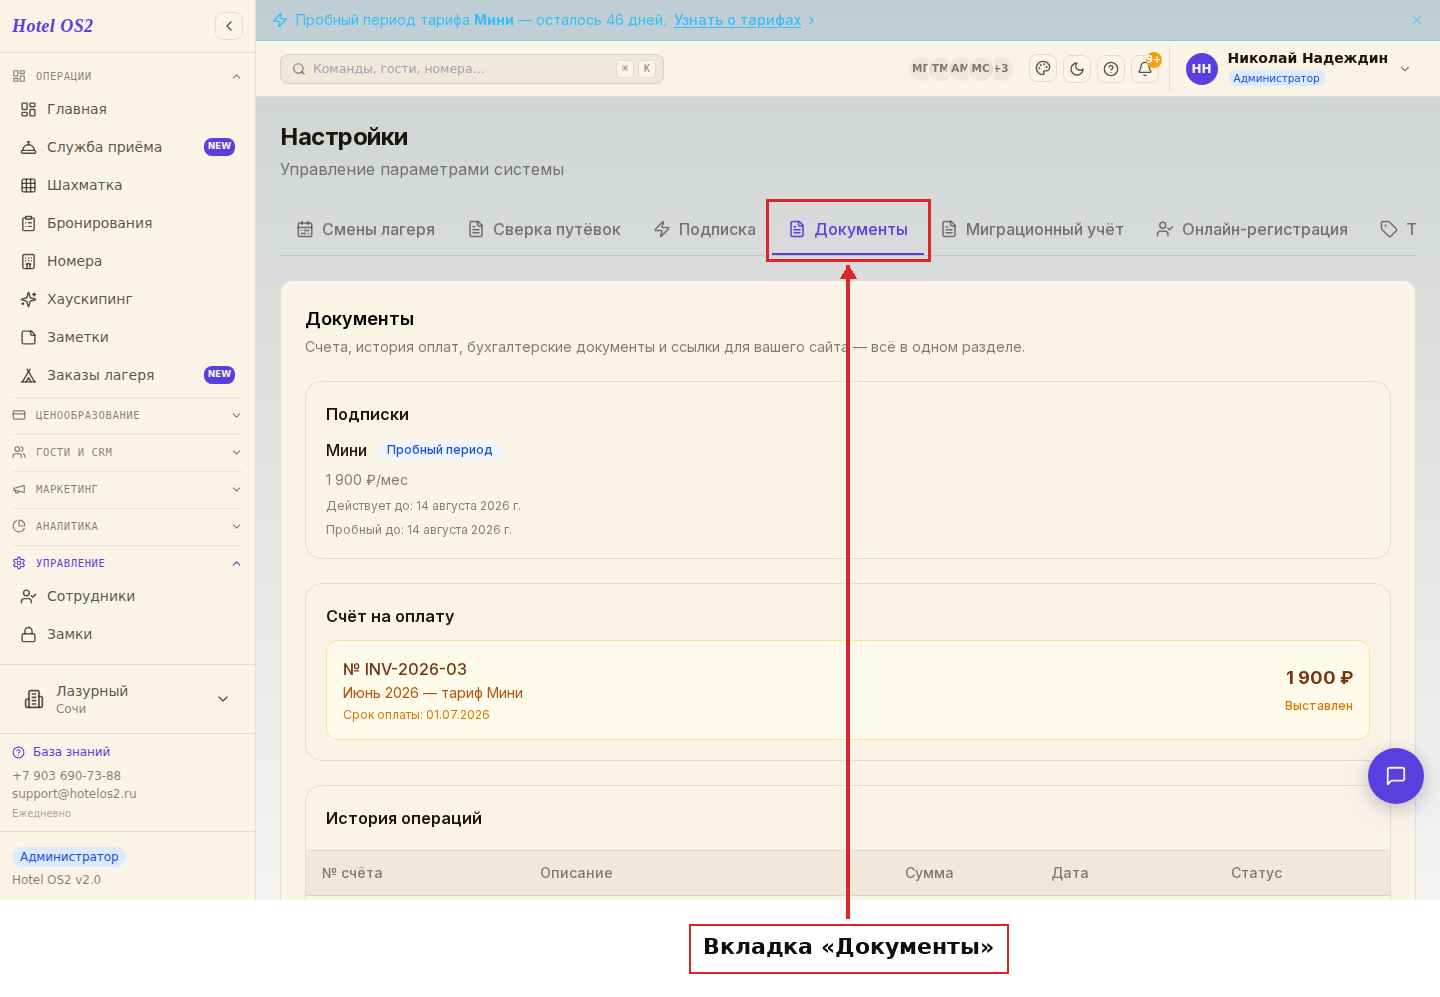Open notifications bell

(x=1145, y=69)
